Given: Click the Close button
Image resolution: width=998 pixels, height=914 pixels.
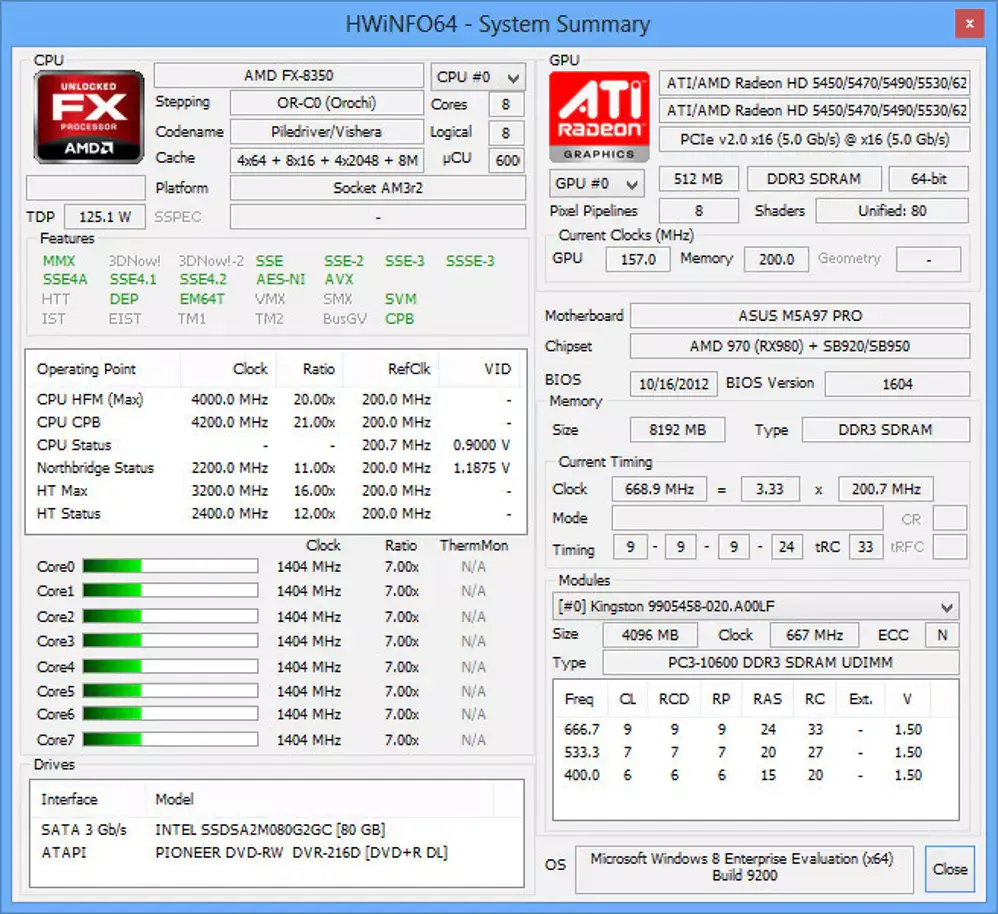Looking at the screenshot, I should (950, 869).
